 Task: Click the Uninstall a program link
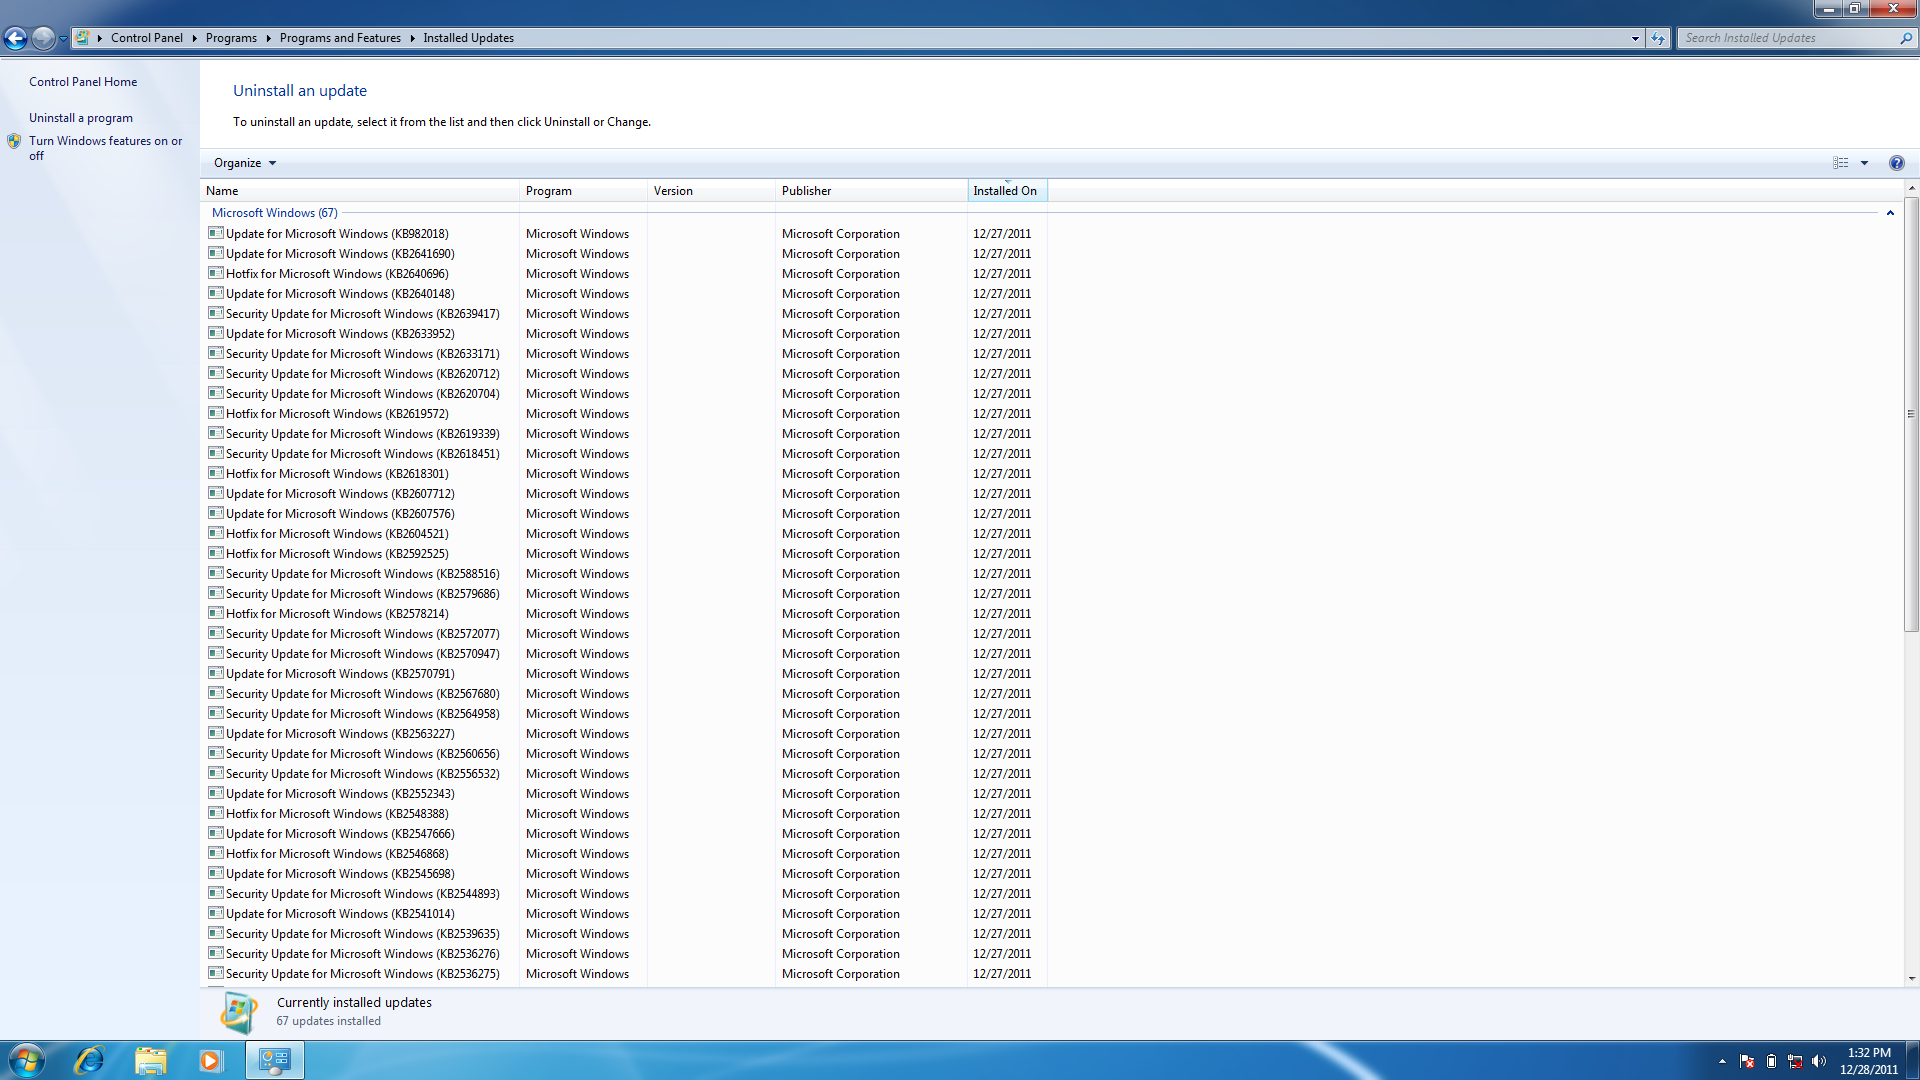[81, 118]
